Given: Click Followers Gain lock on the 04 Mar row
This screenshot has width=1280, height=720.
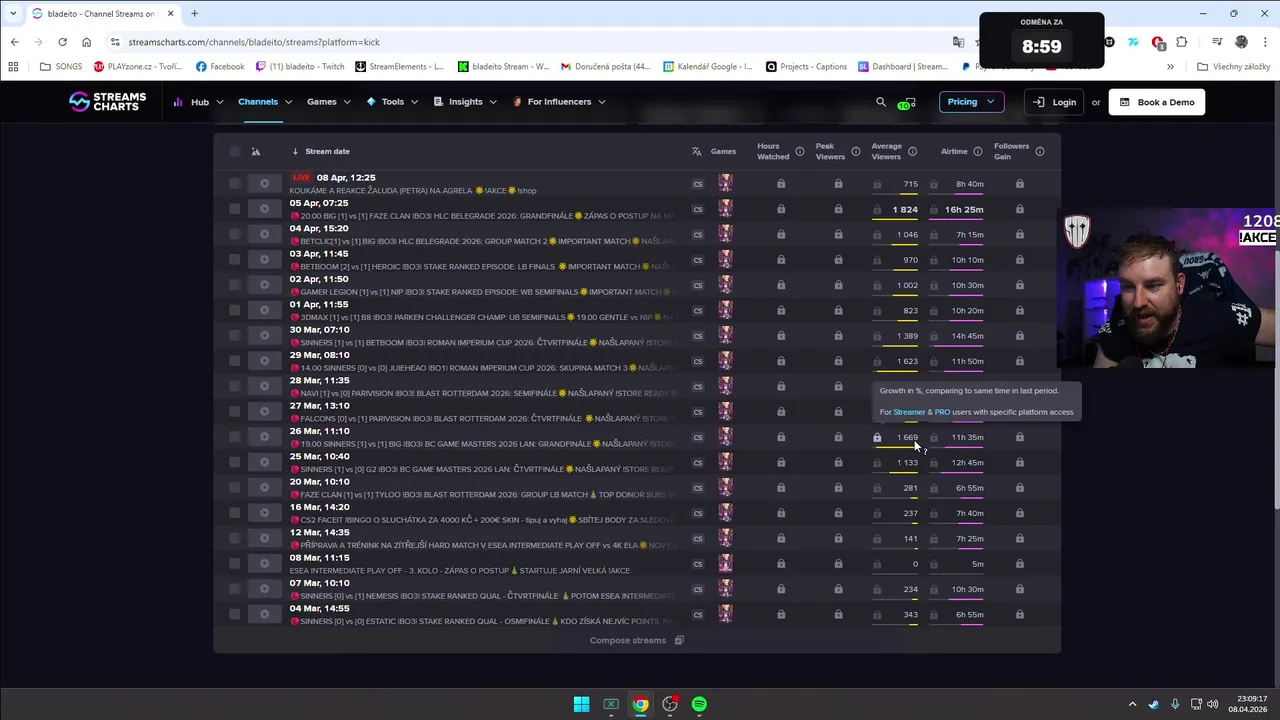Looking at the screenshot, I should point(1020,615).
